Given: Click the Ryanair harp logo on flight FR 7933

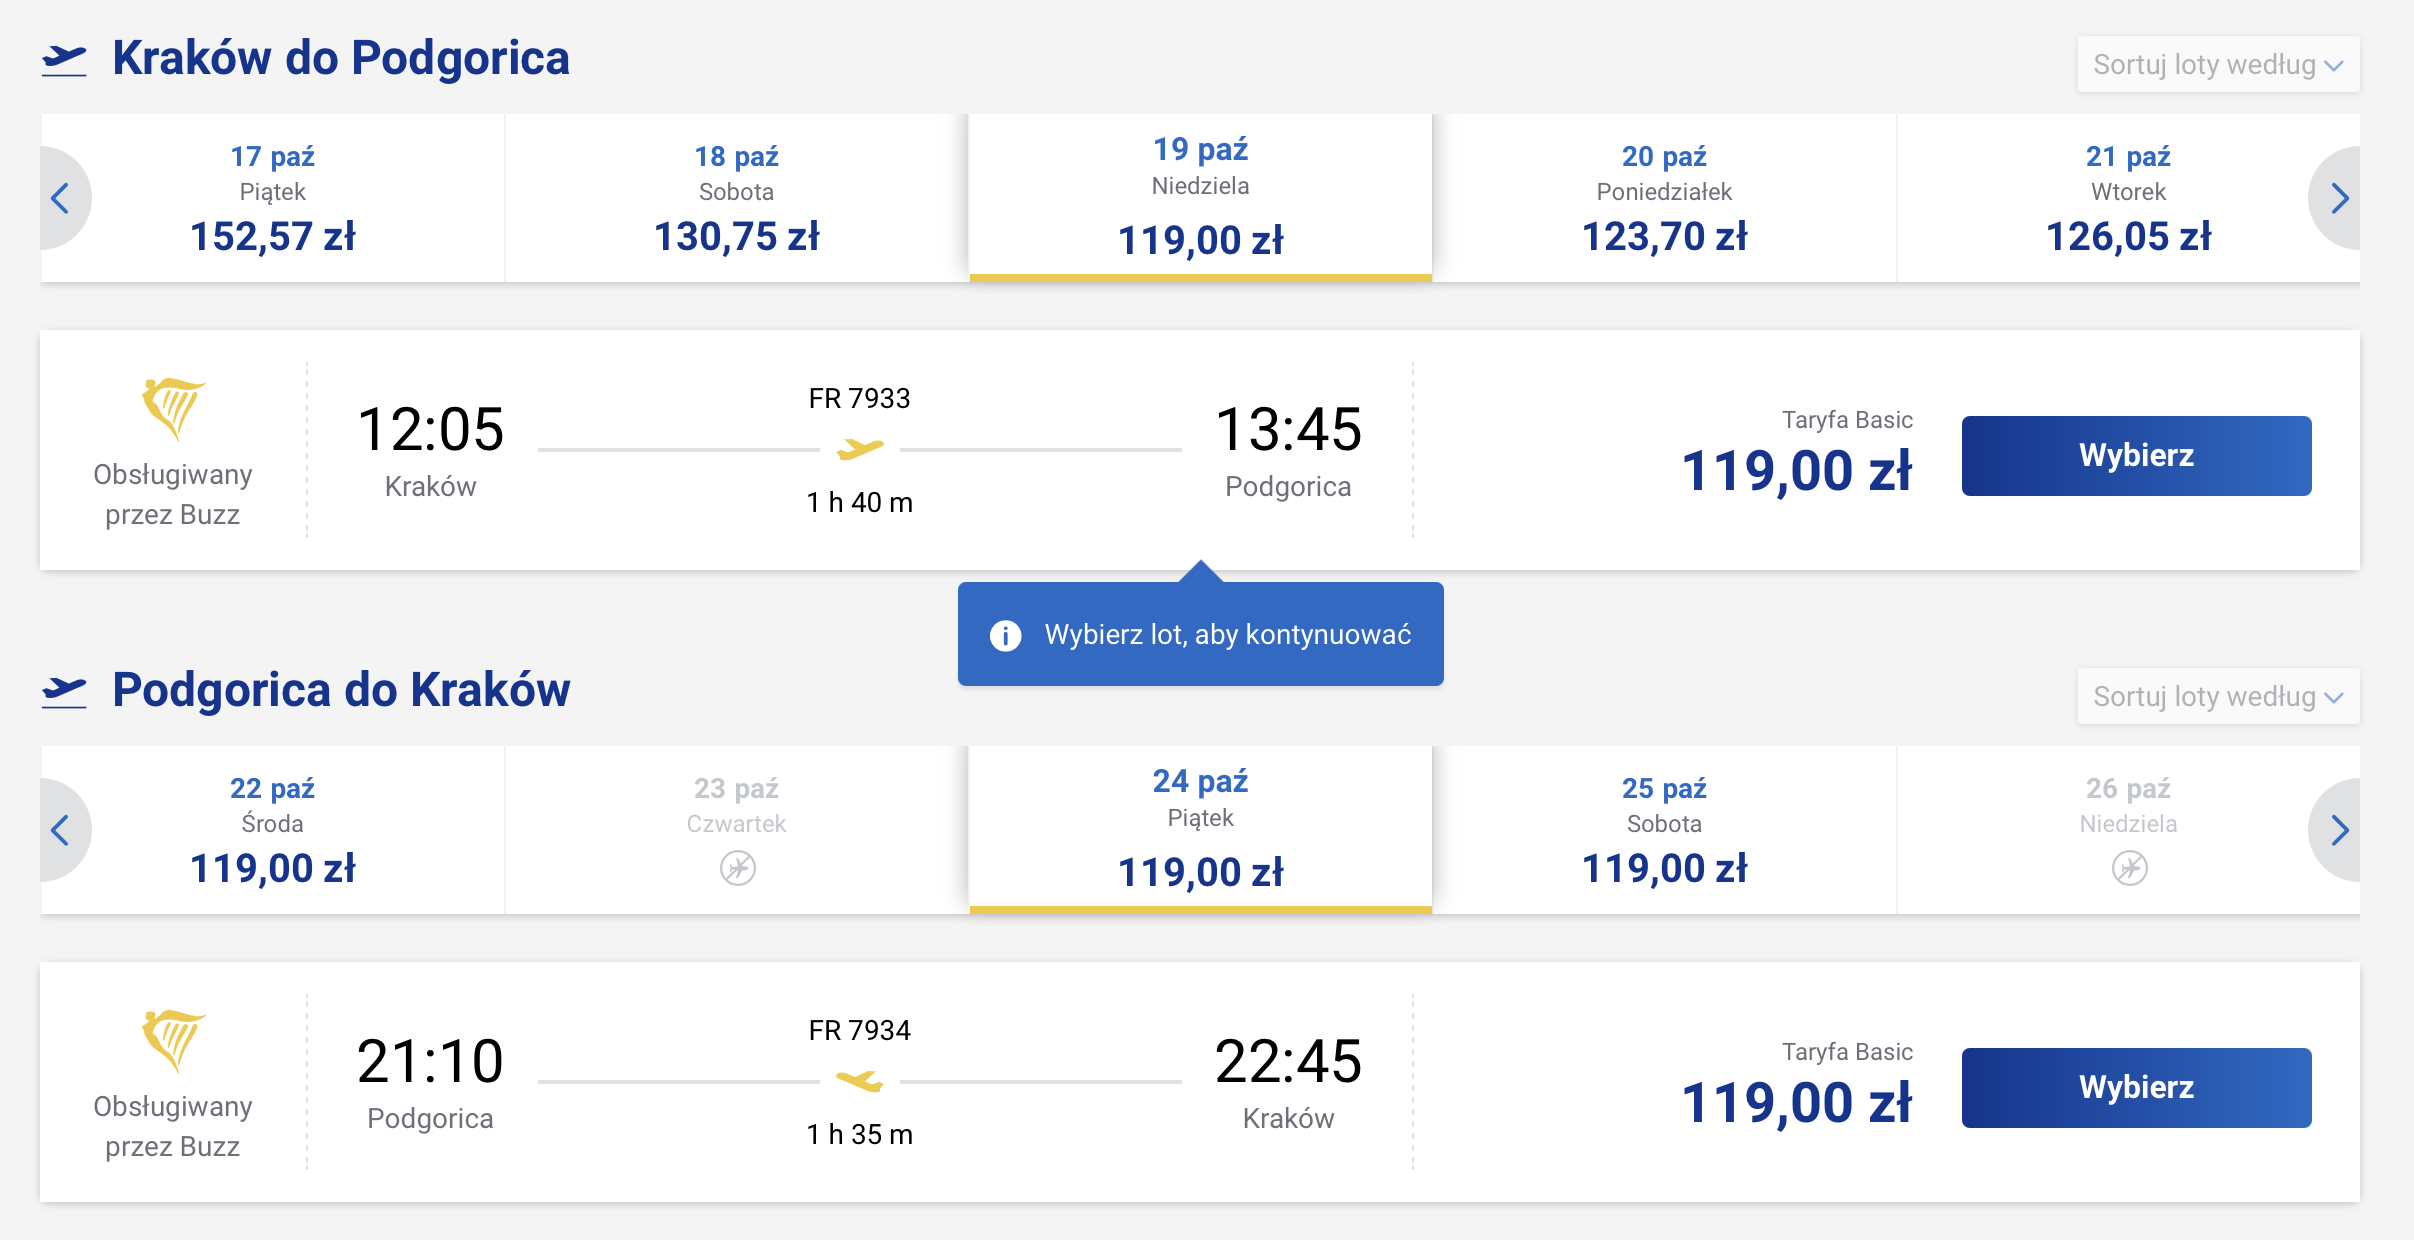Looking at the screenshot, I should pos(173,408).
